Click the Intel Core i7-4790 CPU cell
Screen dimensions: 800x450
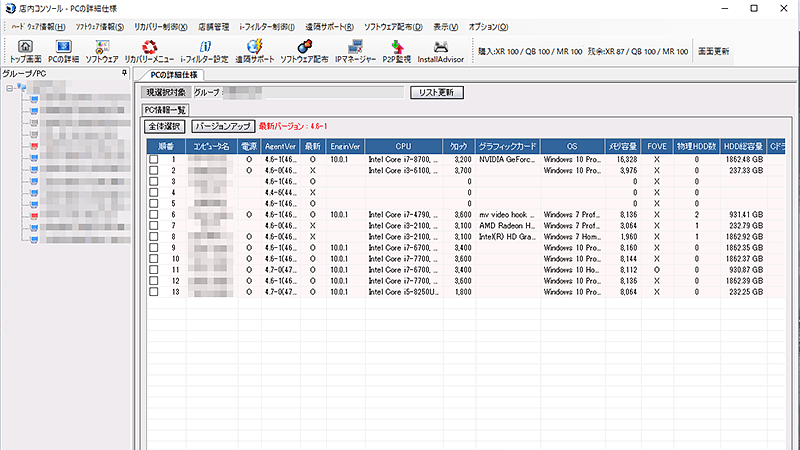click(404, 215)
